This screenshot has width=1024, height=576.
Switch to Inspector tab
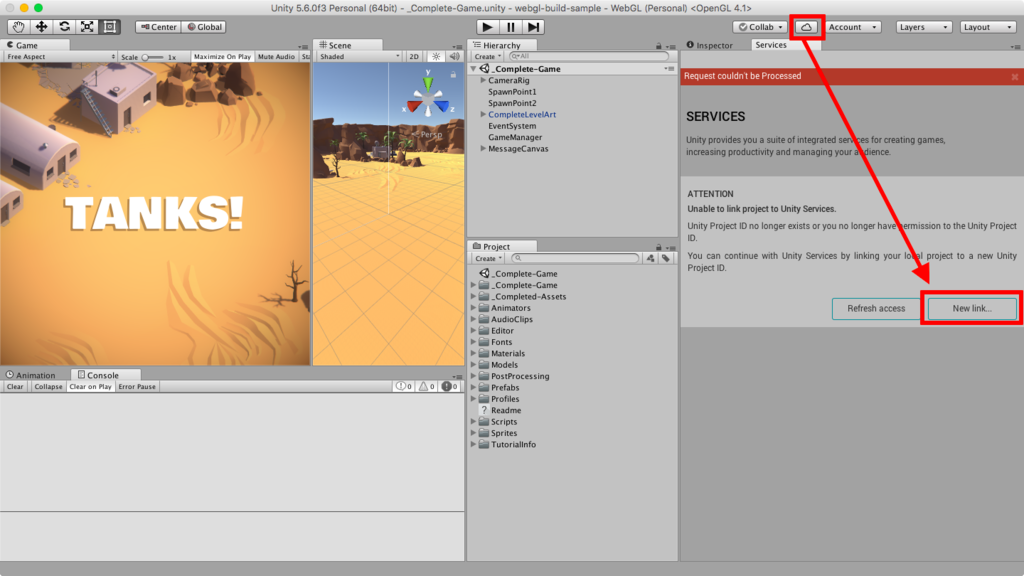(710, 45)
